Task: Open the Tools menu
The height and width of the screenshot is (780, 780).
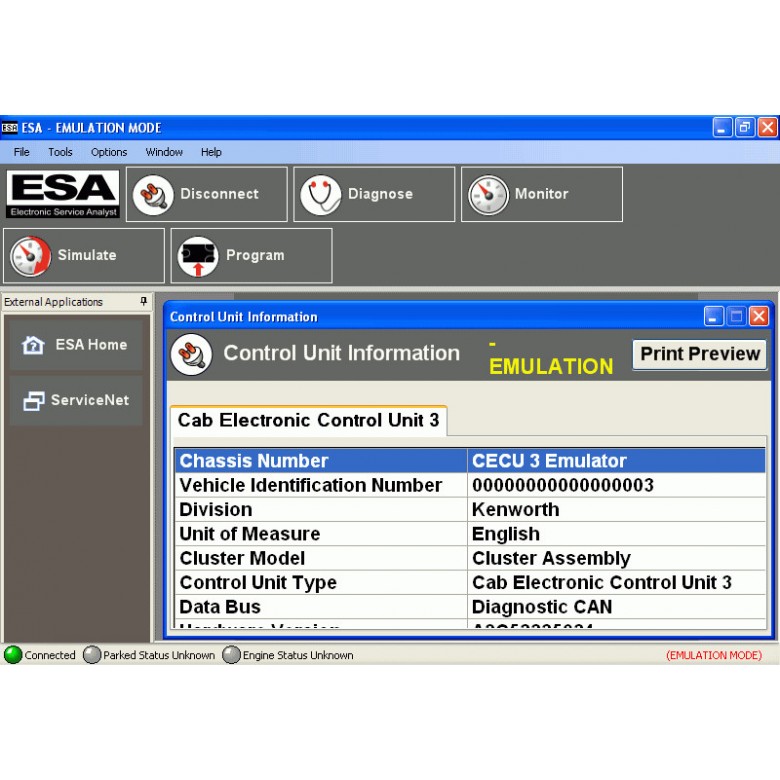Action: point(60,152)
